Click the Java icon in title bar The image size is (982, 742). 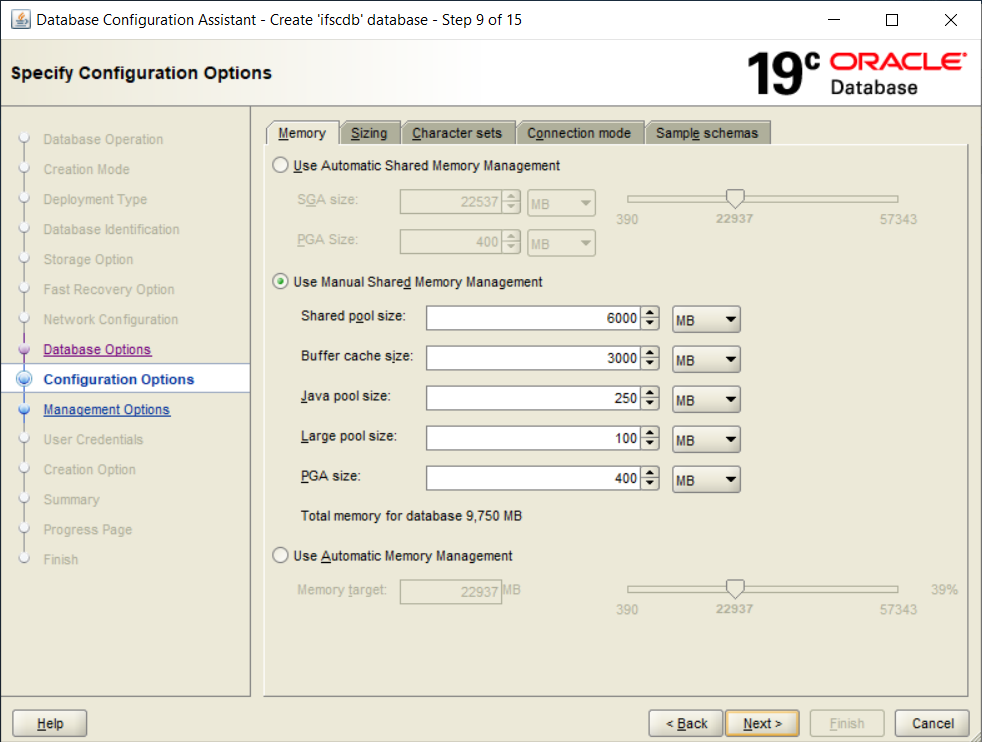(x=20, y=20)
